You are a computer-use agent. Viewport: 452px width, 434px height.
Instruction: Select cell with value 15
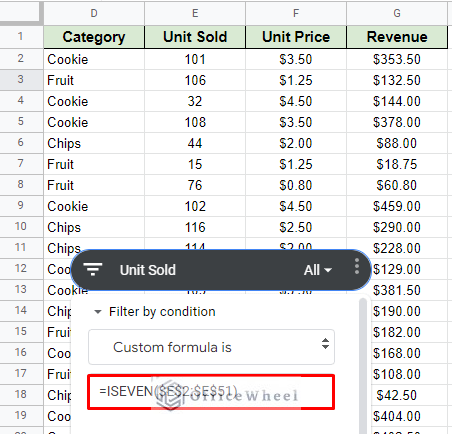click(x=195, y=164)
